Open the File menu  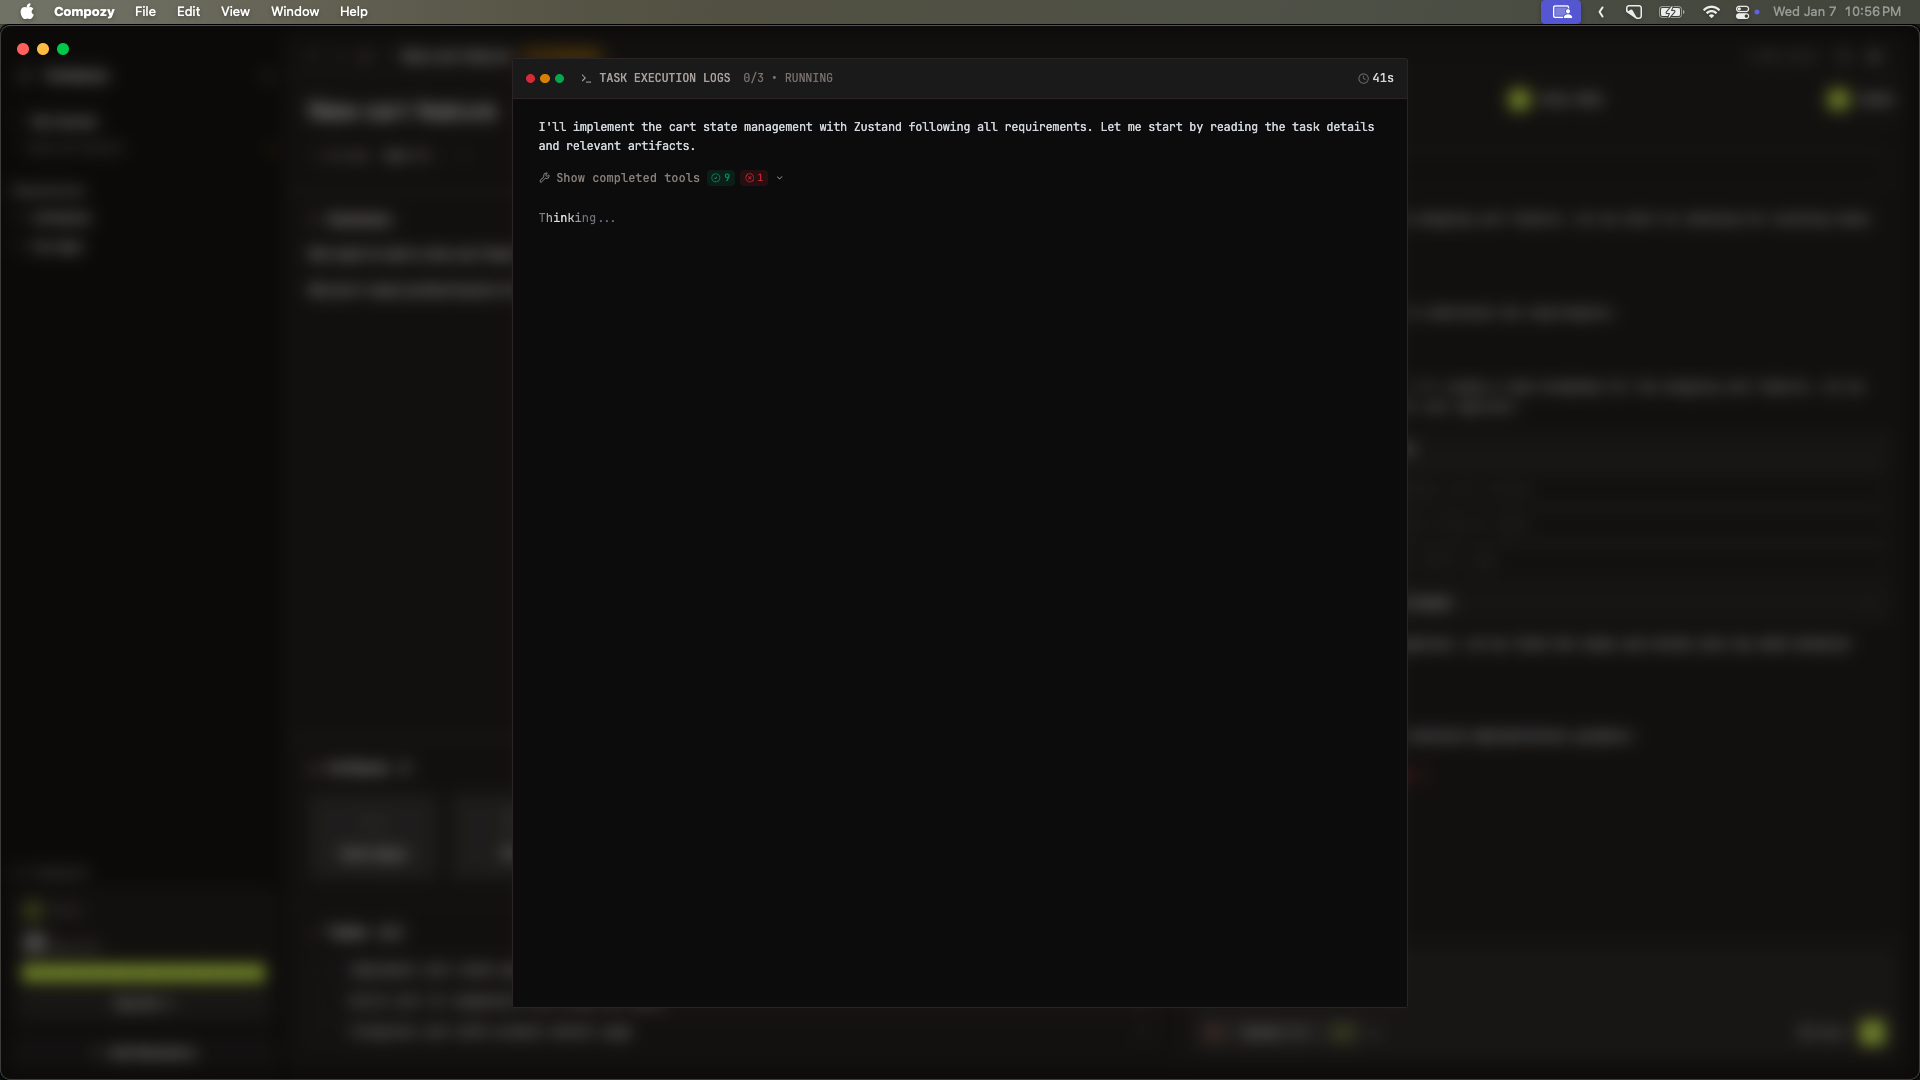[145, 11]
